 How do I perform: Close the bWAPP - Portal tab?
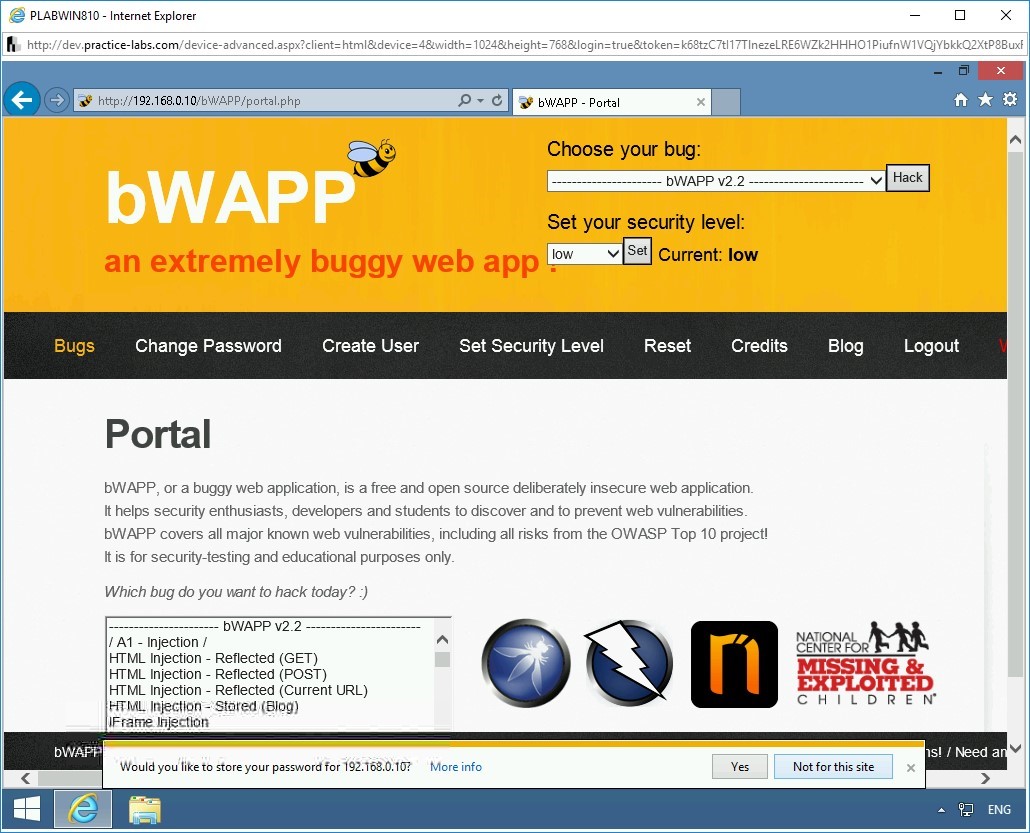[701, 102]
